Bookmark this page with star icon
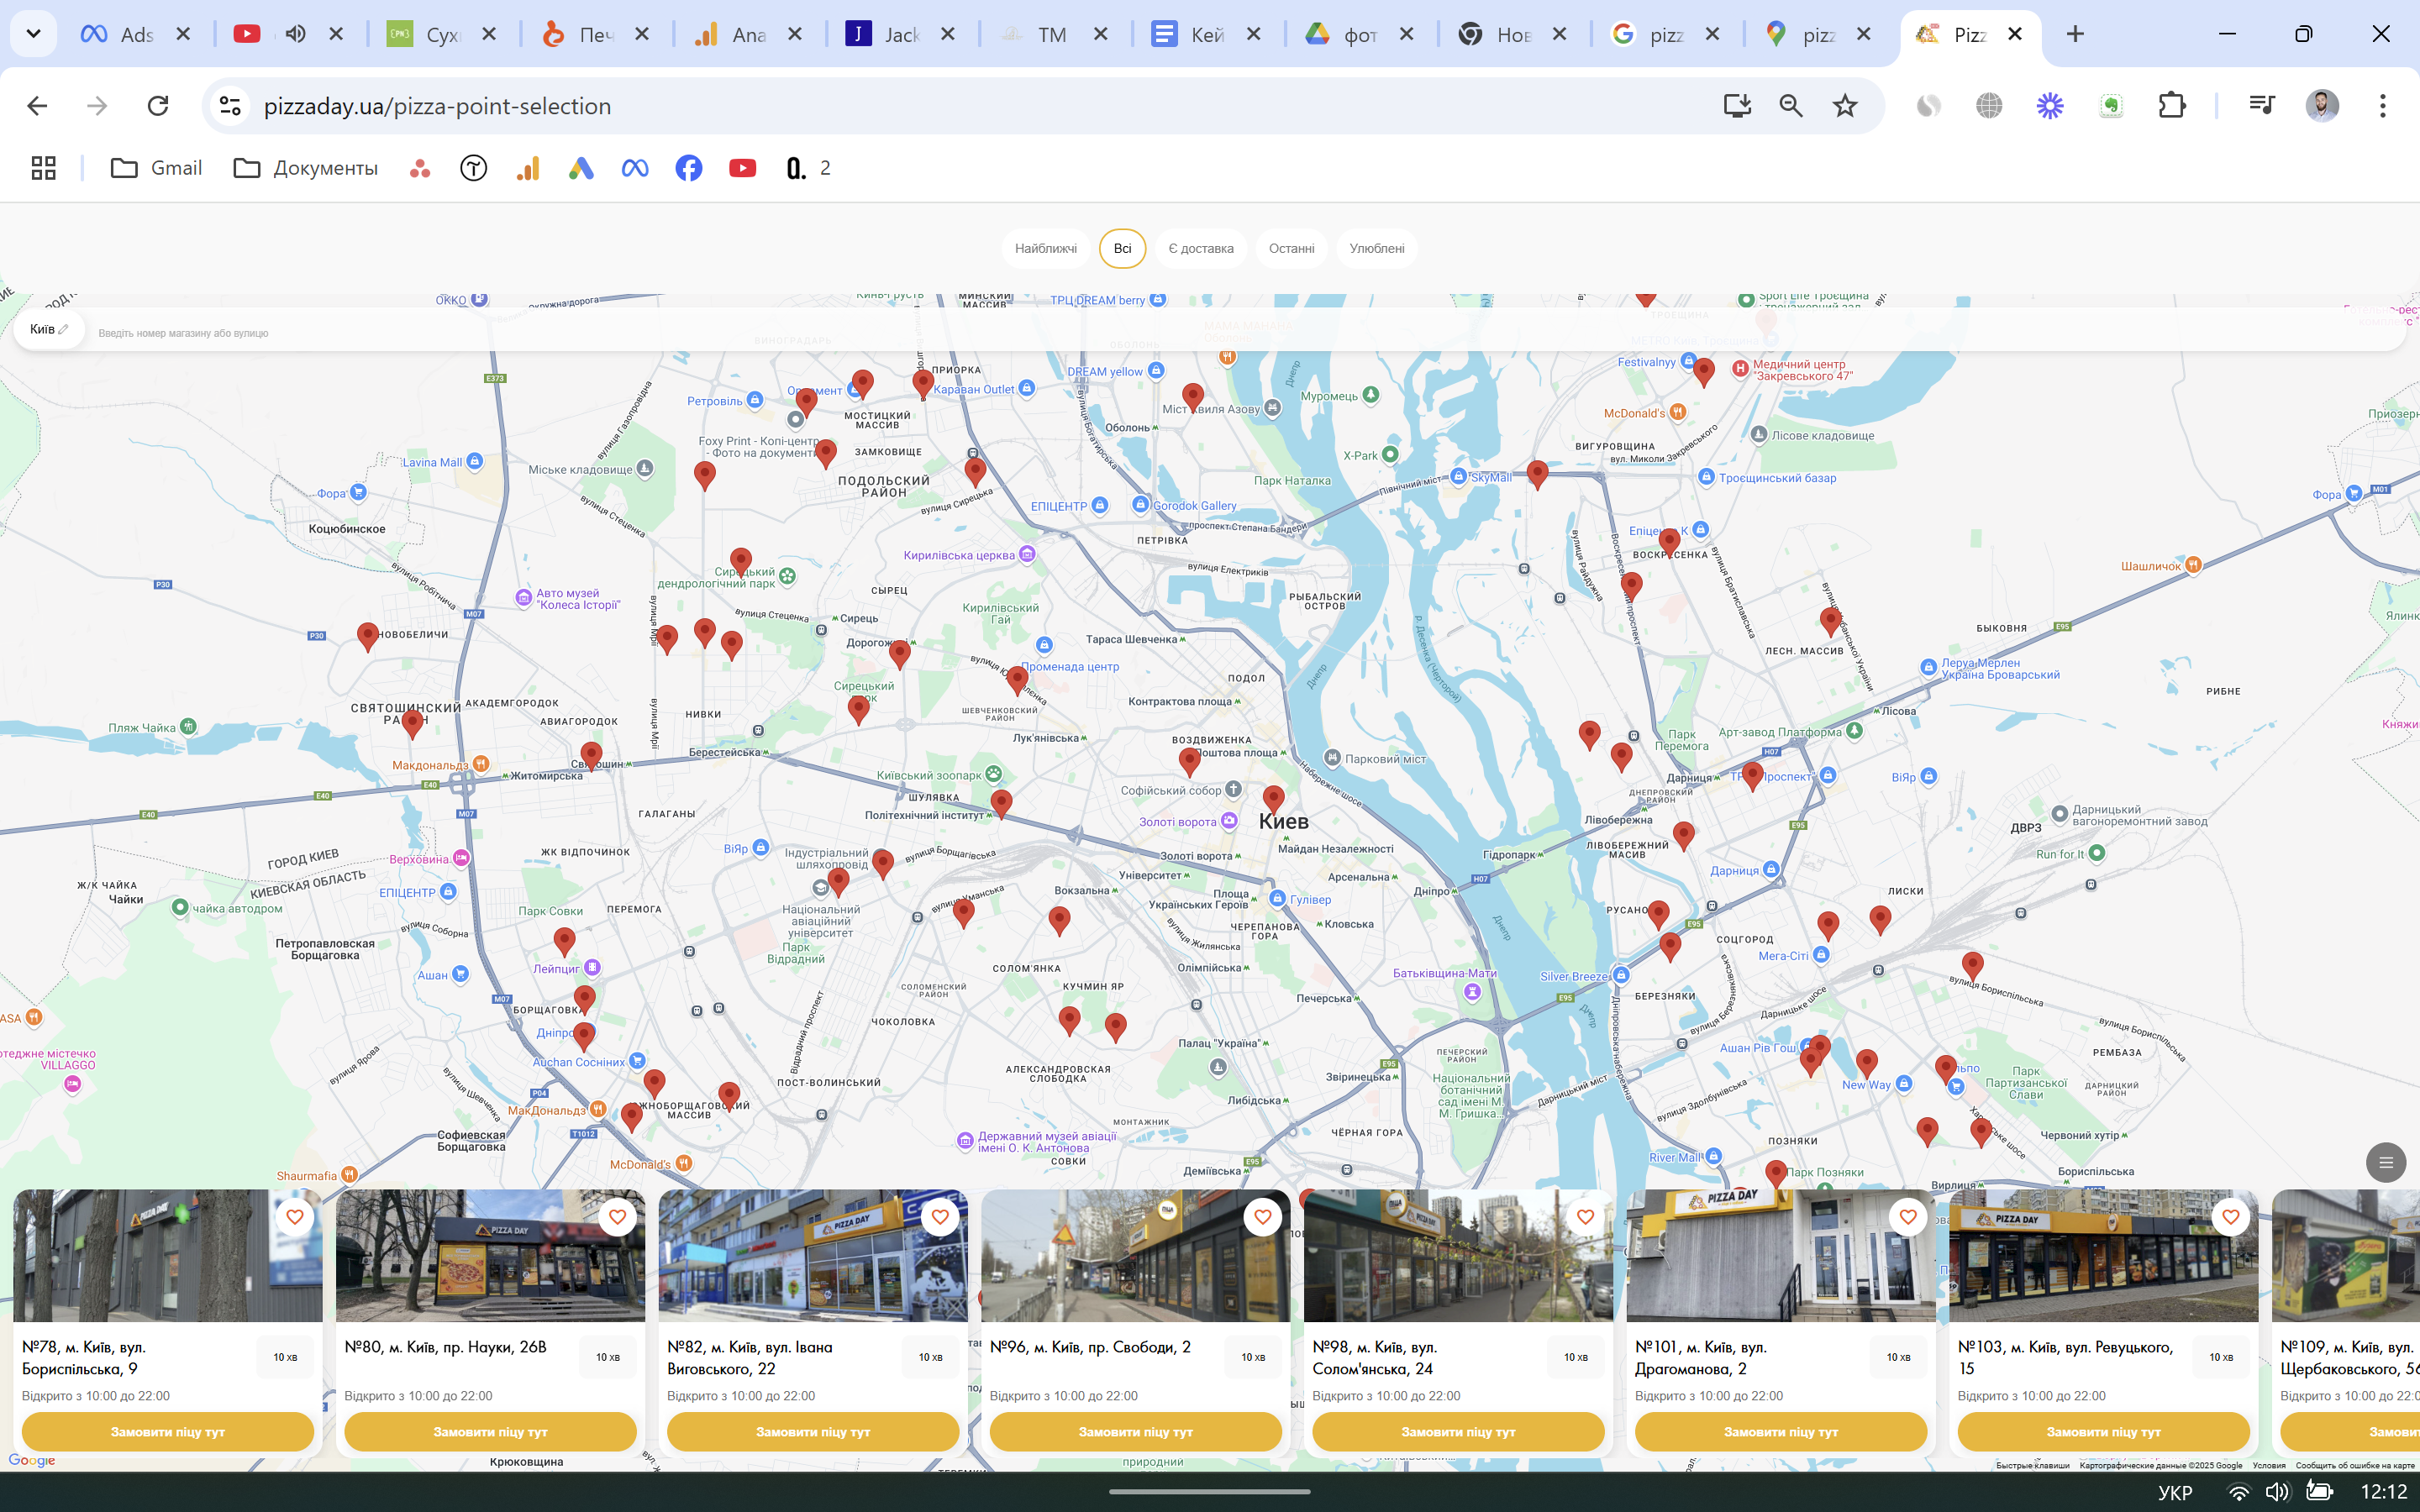Image resolution: width=2420 pixels, height=1512 pixels. coord(1845,106)
